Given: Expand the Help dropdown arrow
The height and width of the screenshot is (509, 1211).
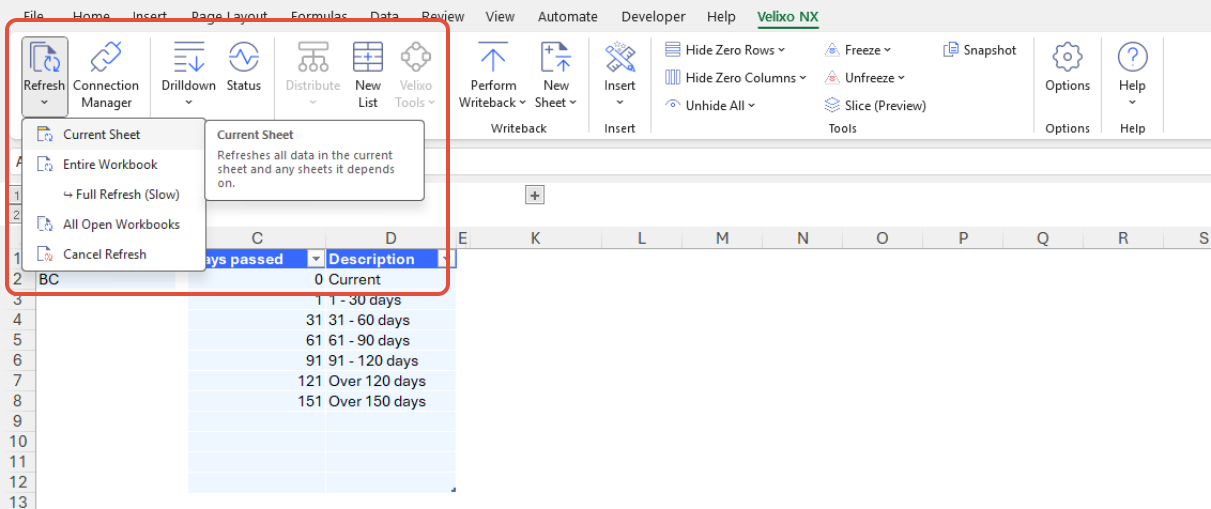Looking at the screenshot, I should click(x=1132, y=101).
